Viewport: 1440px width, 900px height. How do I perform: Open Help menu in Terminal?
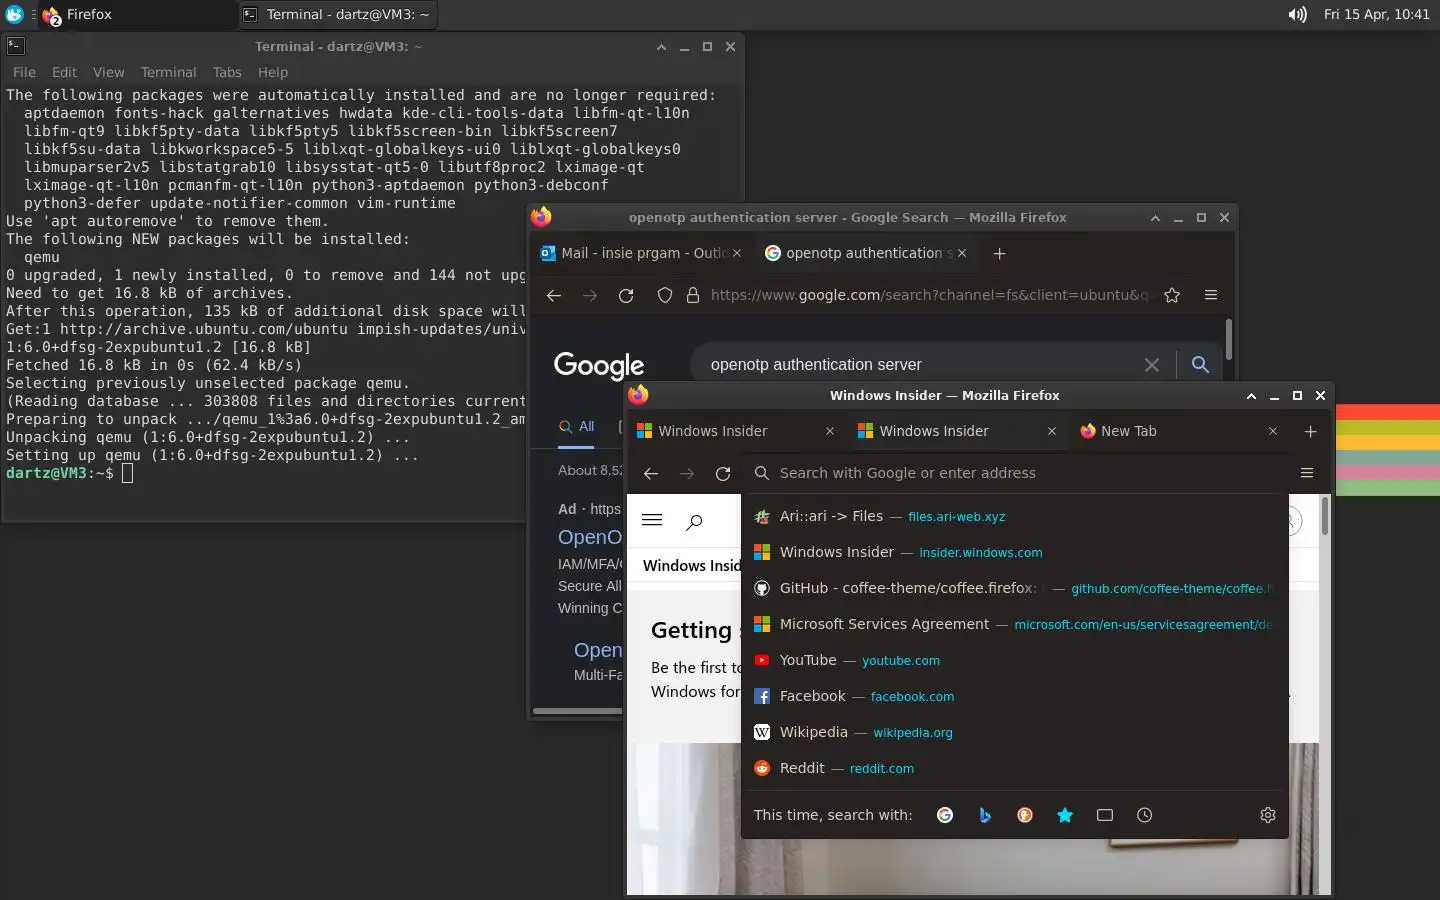(x=272, y=72)
